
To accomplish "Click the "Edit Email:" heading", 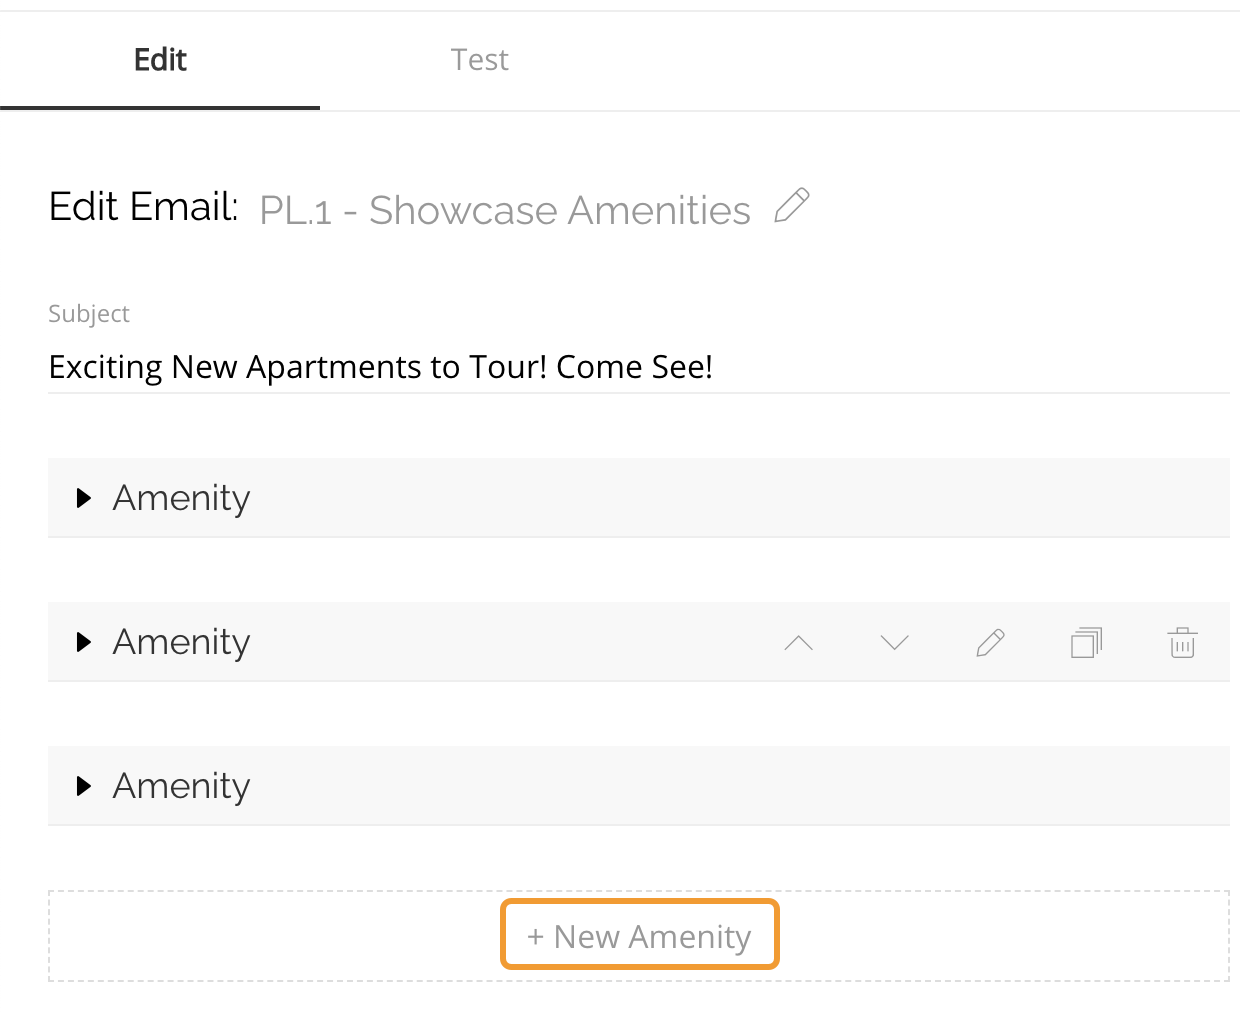I will click(143, 207).
